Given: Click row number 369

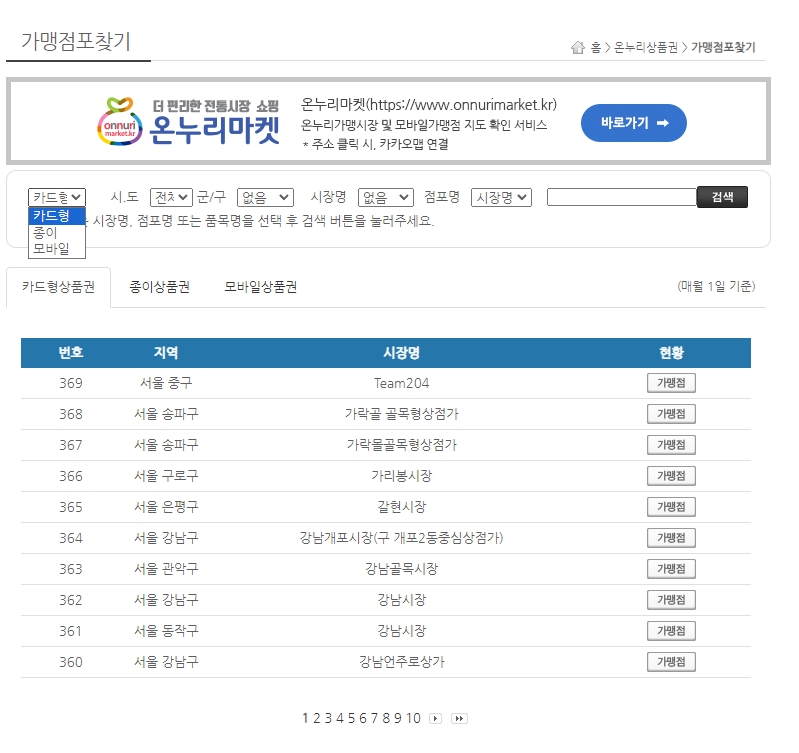Looking at the screenshot, I should [71, 383].
